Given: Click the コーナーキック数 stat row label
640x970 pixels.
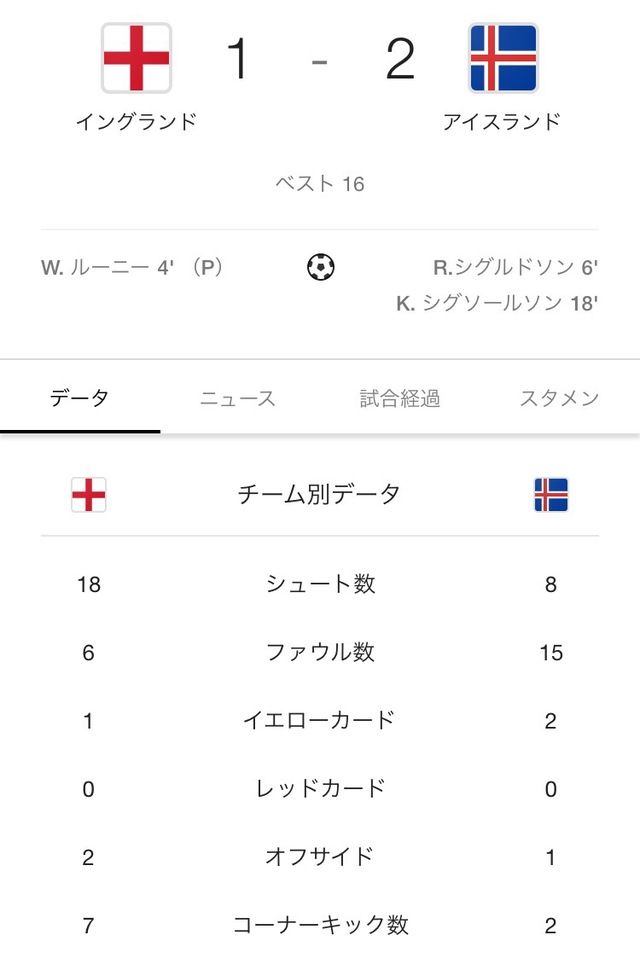Looking at the screenshot, I should [x=320, y=925].
